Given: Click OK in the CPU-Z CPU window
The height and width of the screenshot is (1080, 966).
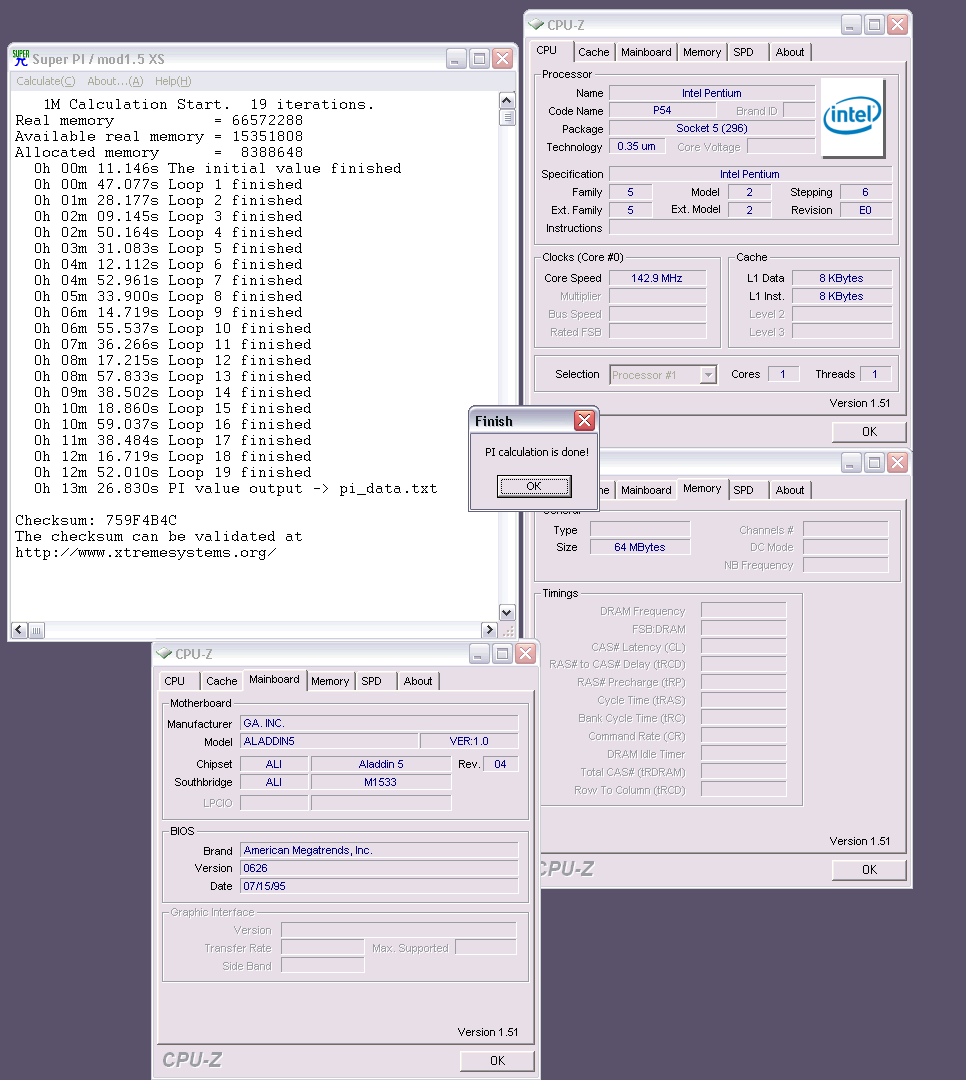Looking at the screenshot, I should point(869,432).
